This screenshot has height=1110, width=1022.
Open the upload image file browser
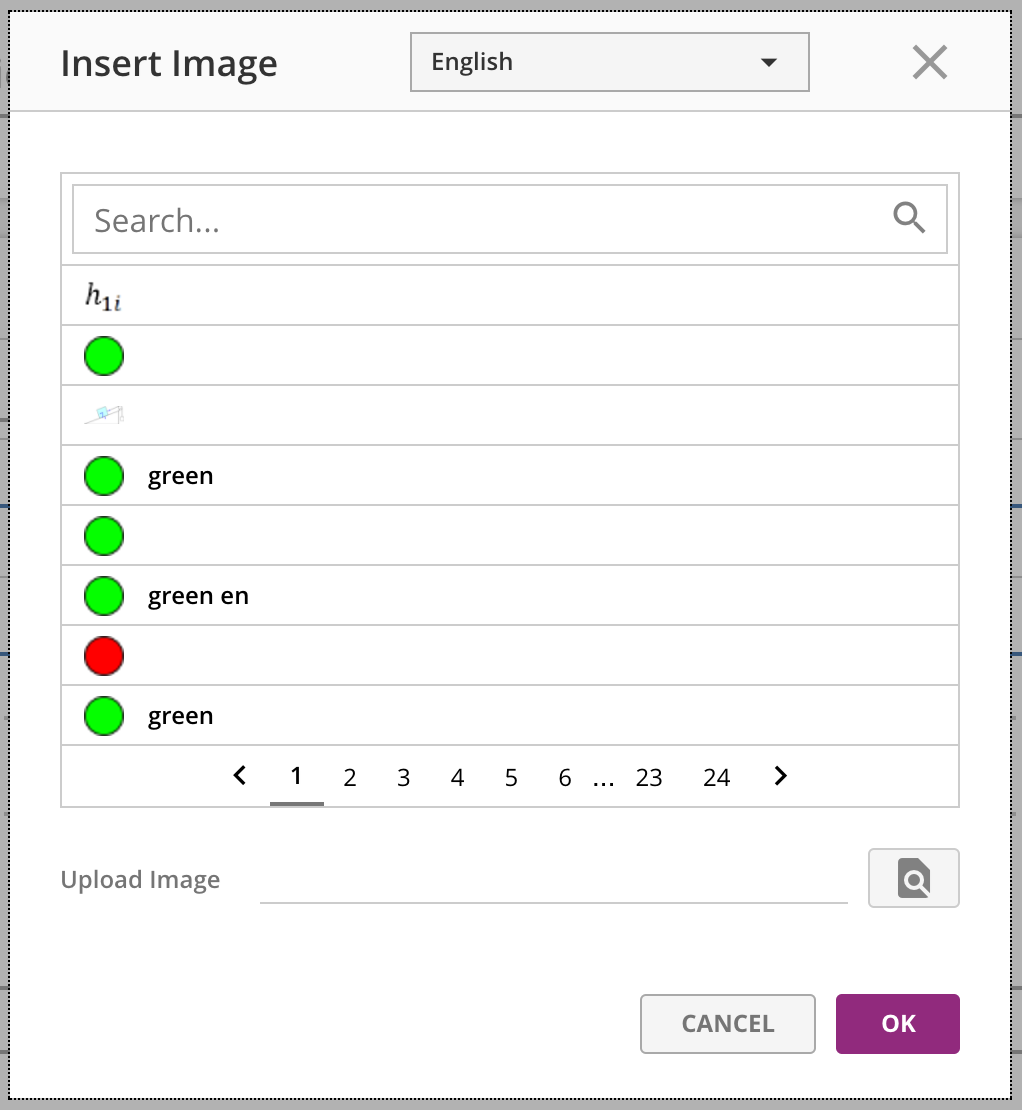913,878
